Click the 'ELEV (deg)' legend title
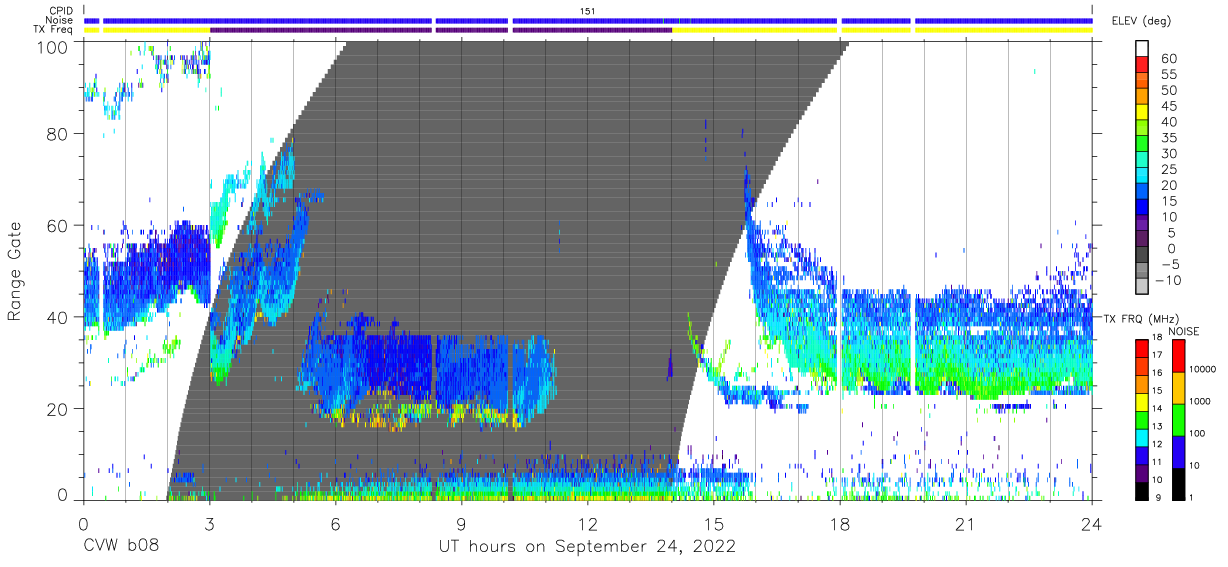 [x=1140, y=20]
